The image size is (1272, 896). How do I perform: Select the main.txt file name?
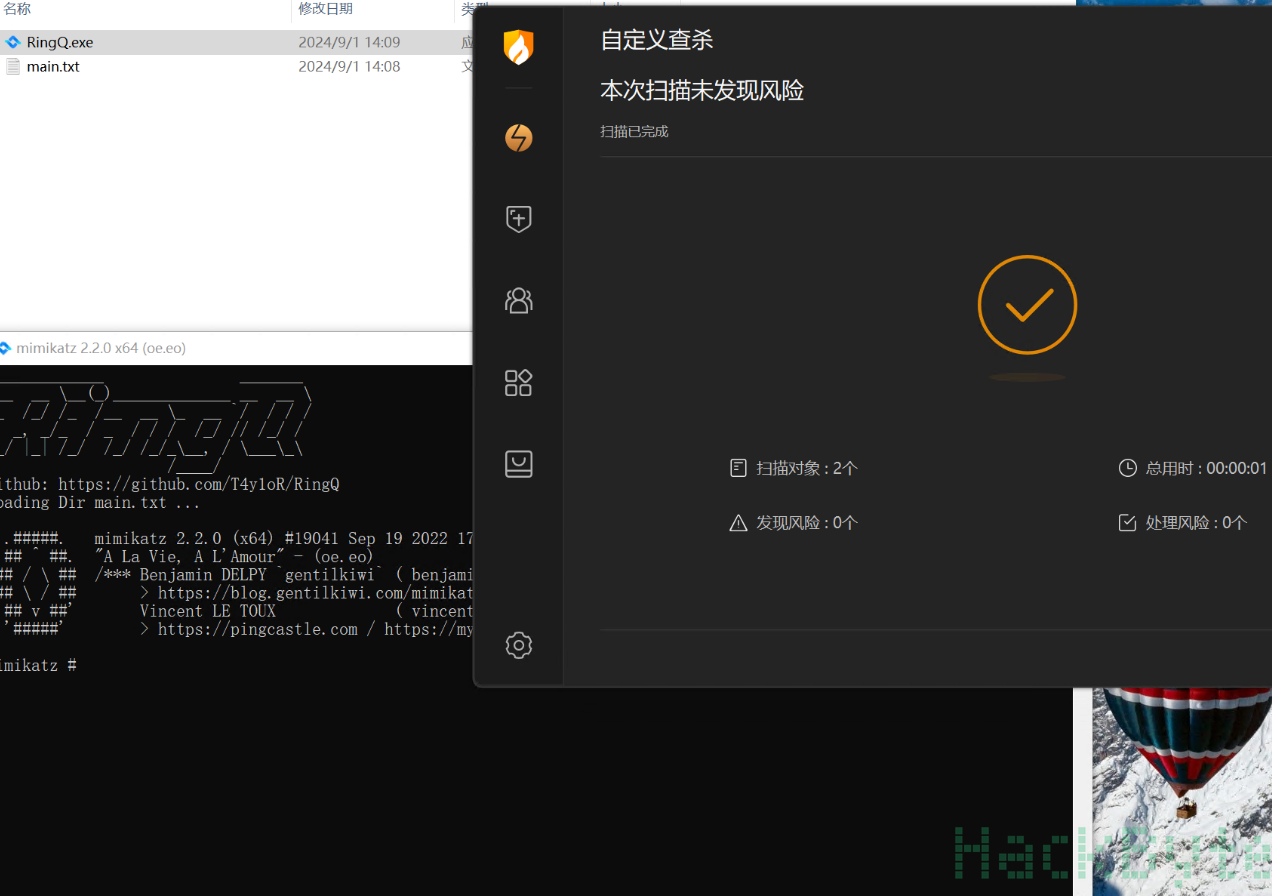click(53, 67)
